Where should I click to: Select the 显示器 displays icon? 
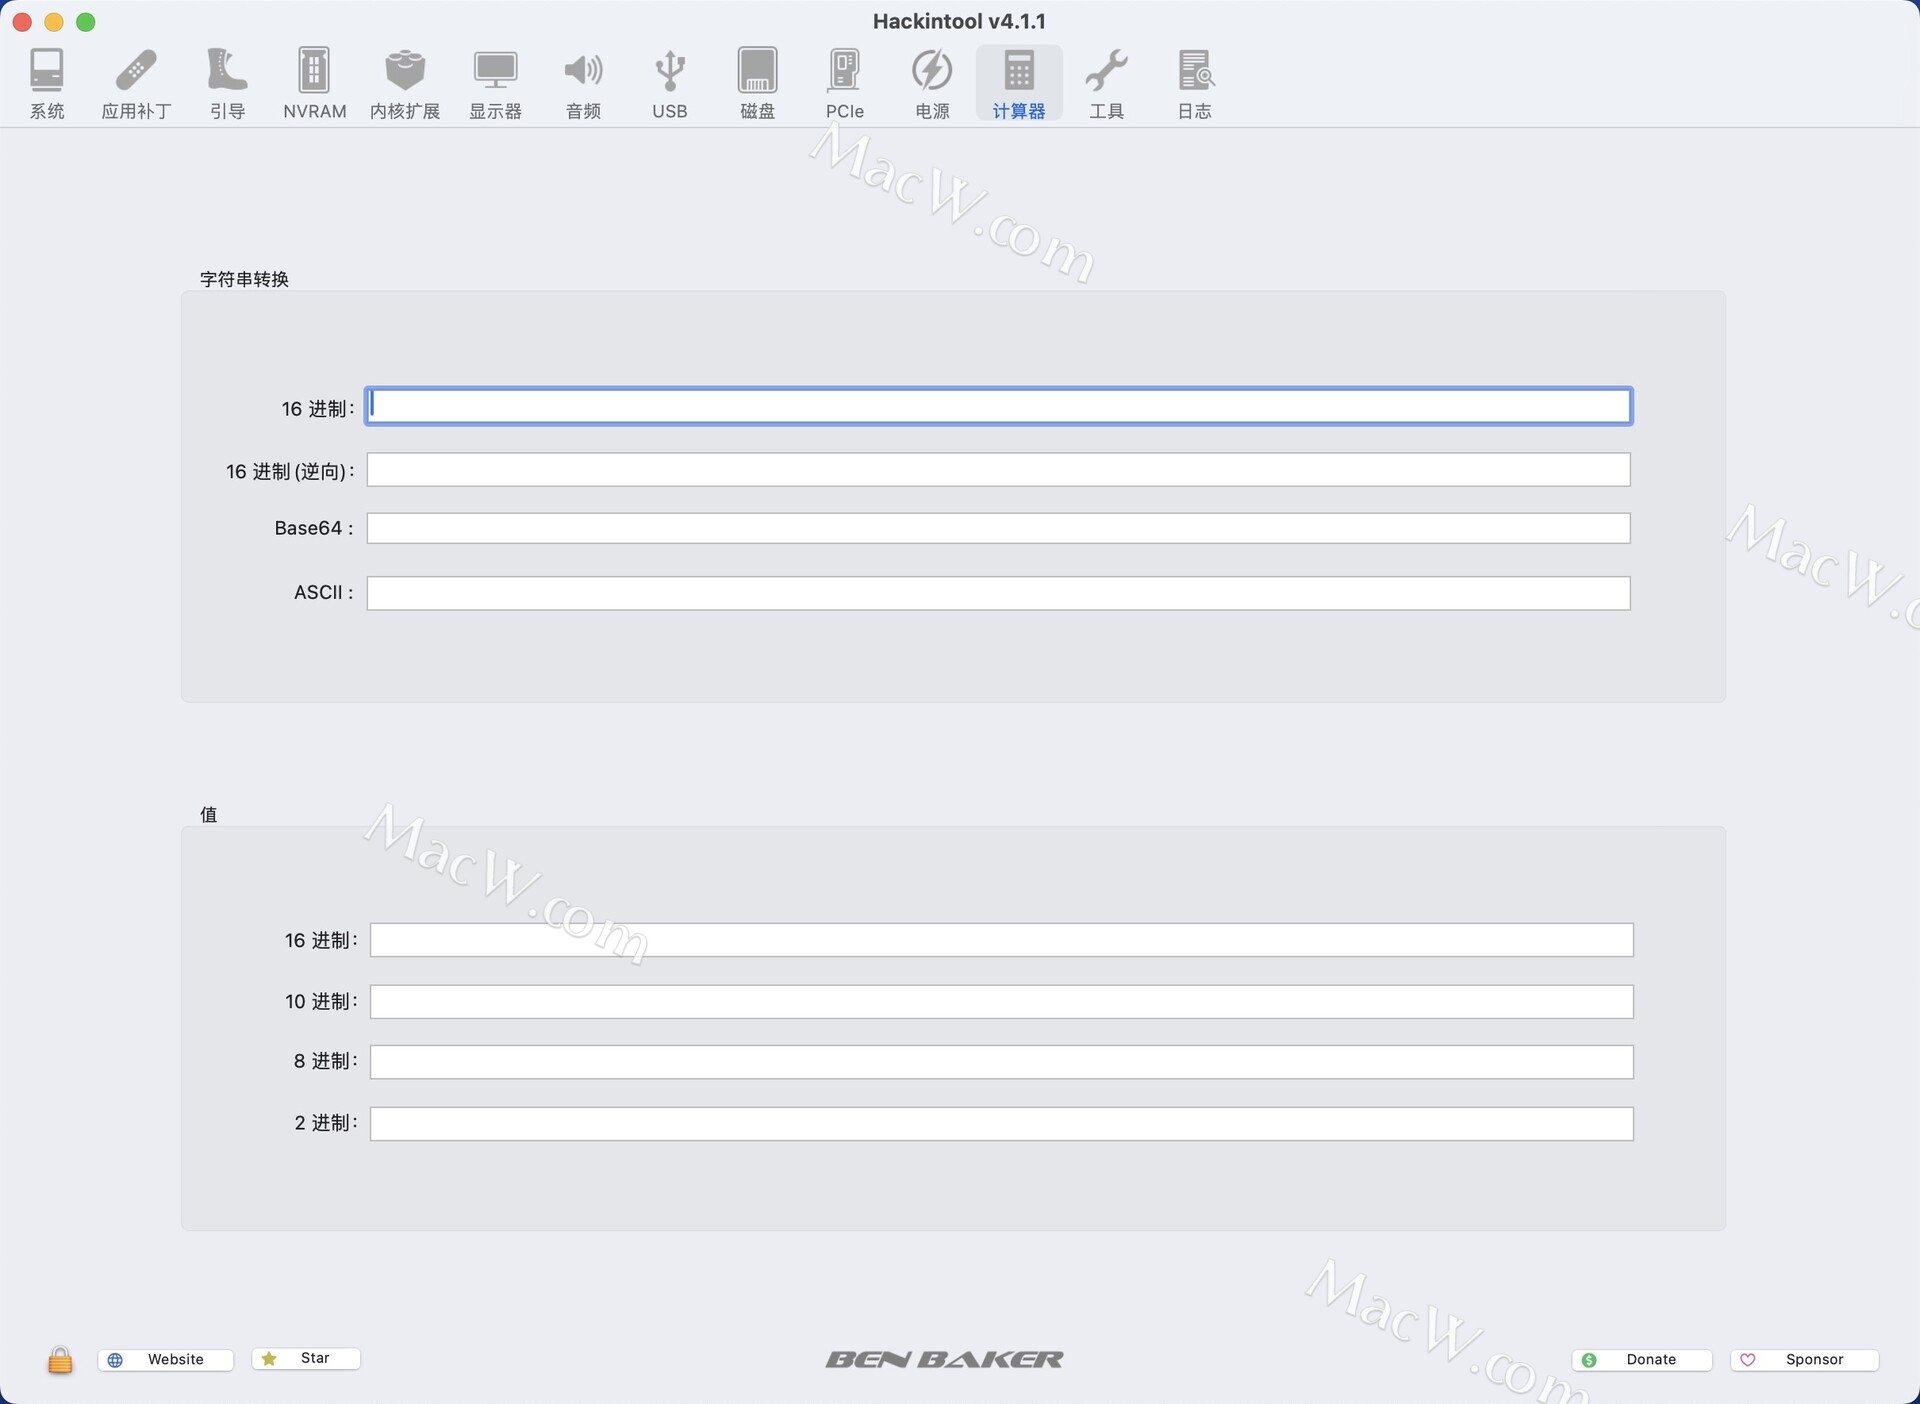click(x=495, y=83)
